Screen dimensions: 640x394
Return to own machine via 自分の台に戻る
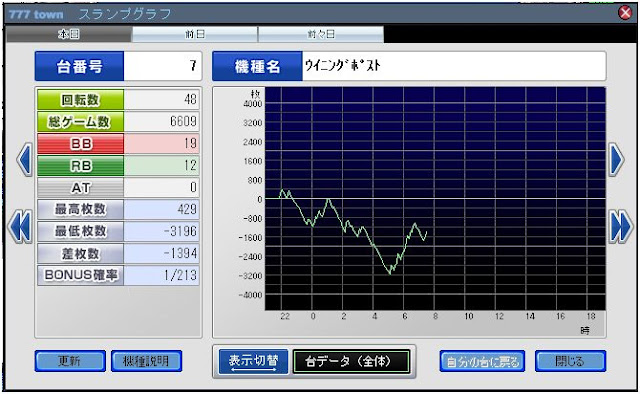482,361
